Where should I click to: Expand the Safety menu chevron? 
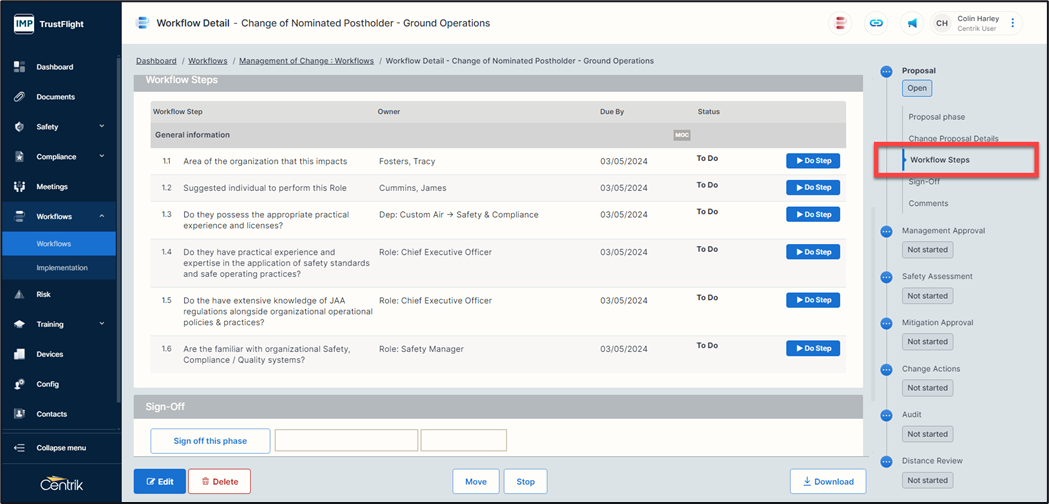[102, 127]
